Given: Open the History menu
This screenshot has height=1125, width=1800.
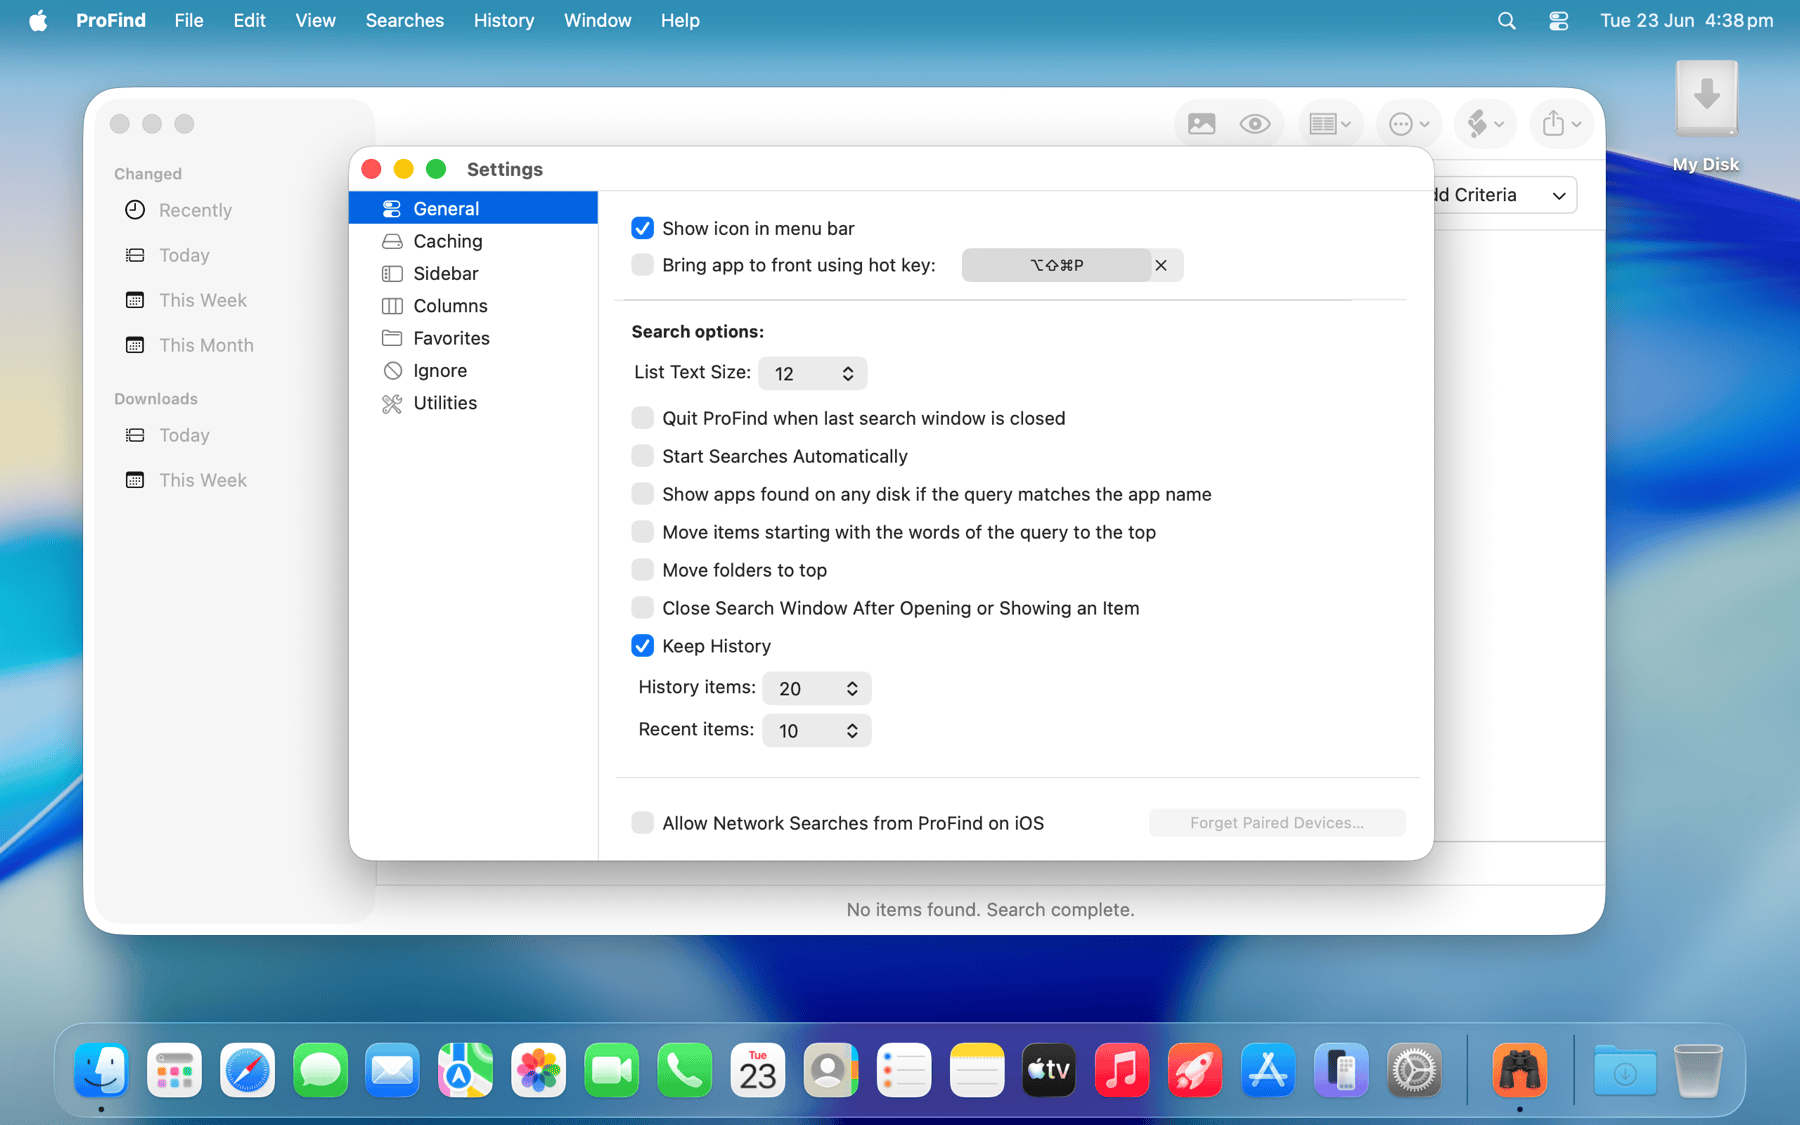Looking at the screenshot, I should click(504, 20).
